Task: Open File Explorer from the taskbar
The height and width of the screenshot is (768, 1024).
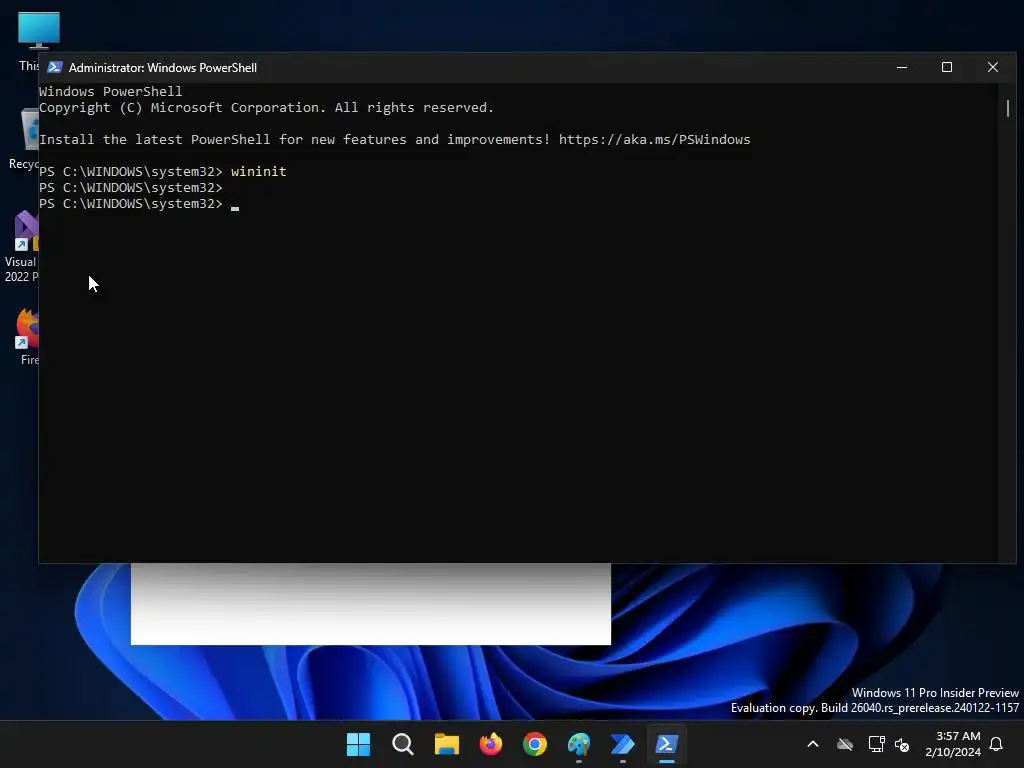Action: click(447, 744)
